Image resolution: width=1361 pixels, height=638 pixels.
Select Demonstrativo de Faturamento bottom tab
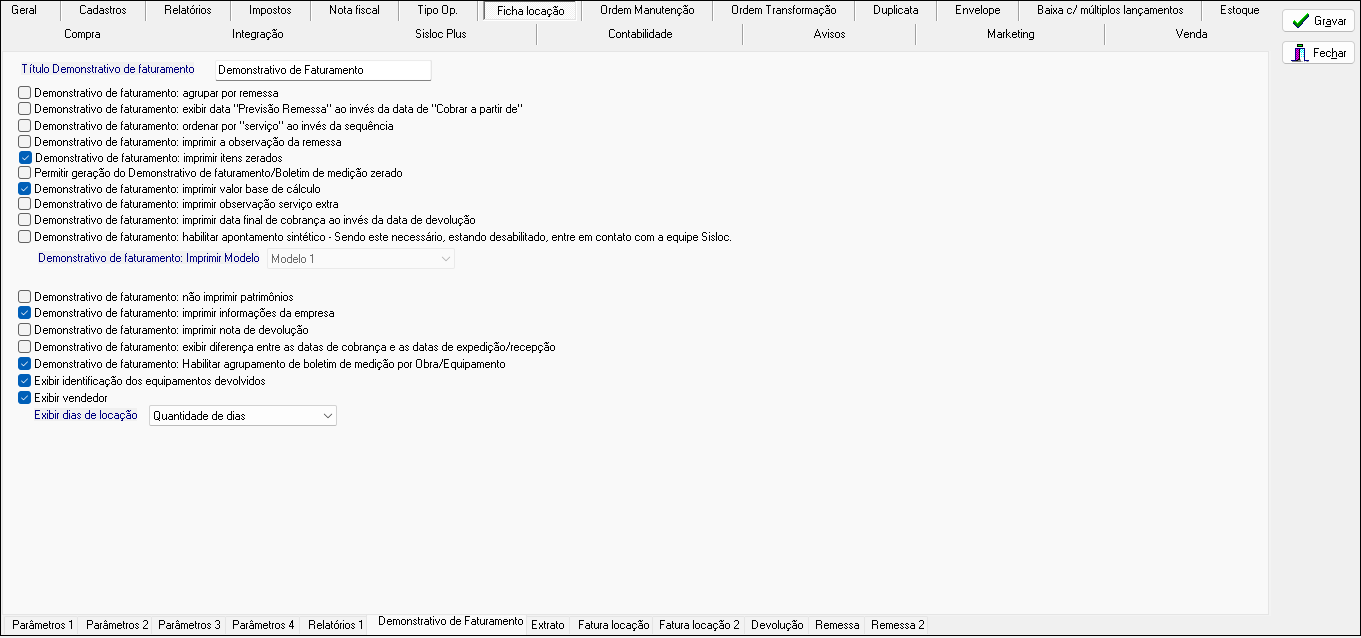click(x=451, y=622)
